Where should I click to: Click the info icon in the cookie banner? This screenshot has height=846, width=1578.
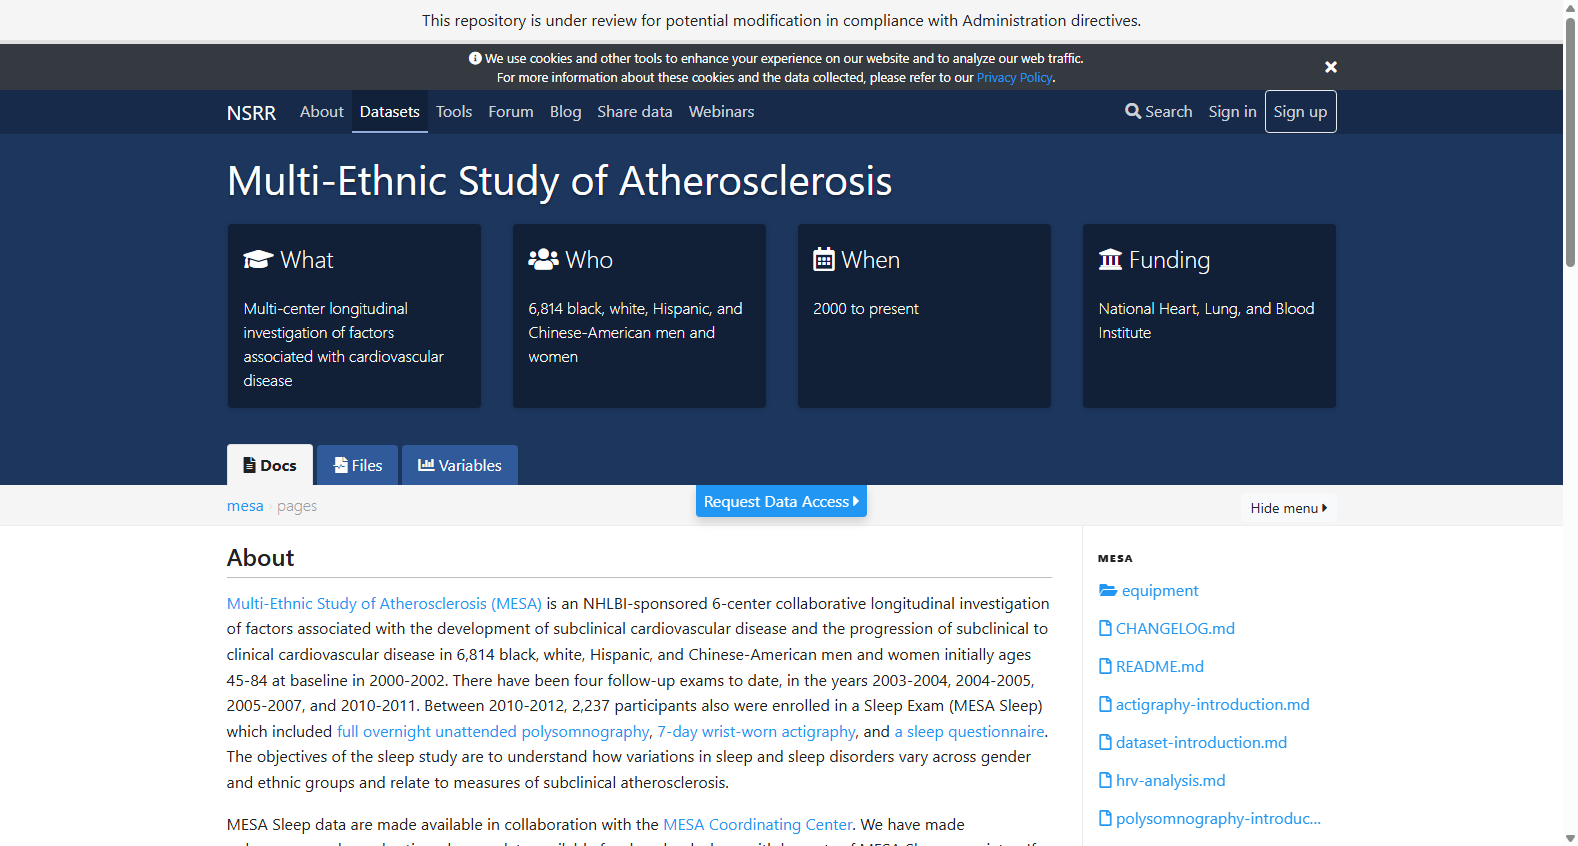click(475, 59)
